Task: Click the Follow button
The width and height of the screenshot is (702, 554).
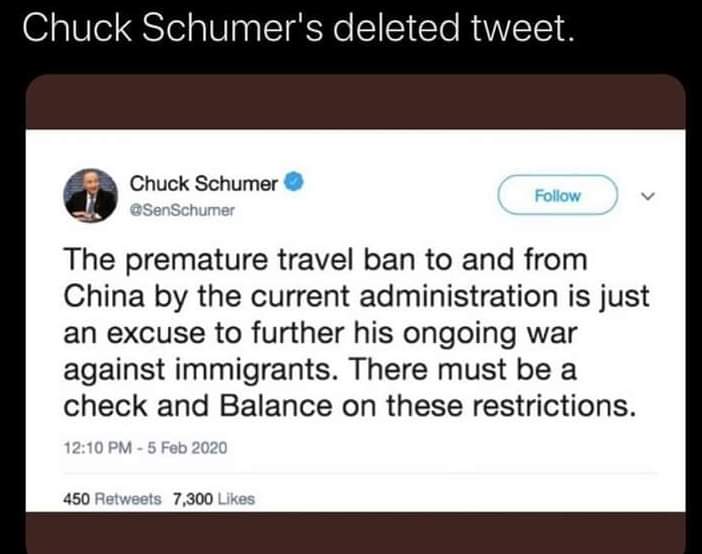Action: (557, 195)
